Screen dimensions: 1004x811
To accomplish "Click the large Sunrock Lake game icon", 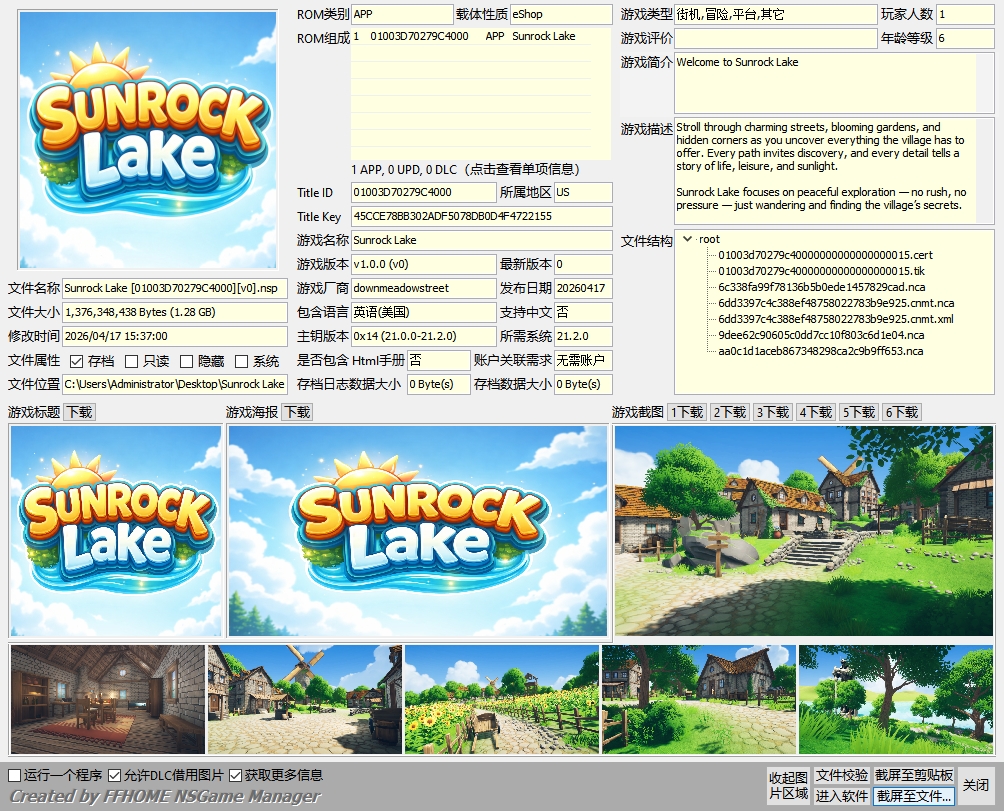I will (148, 140).
